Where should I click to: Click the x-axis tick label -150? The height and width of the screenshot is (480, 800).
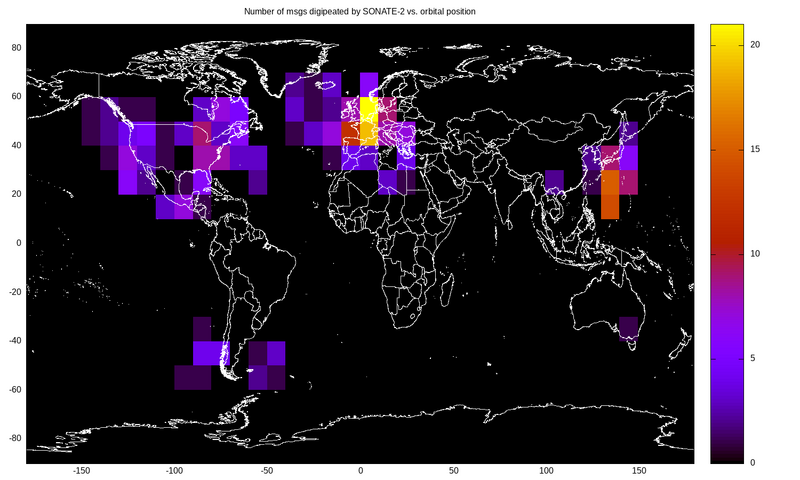[x=81, y=471]
